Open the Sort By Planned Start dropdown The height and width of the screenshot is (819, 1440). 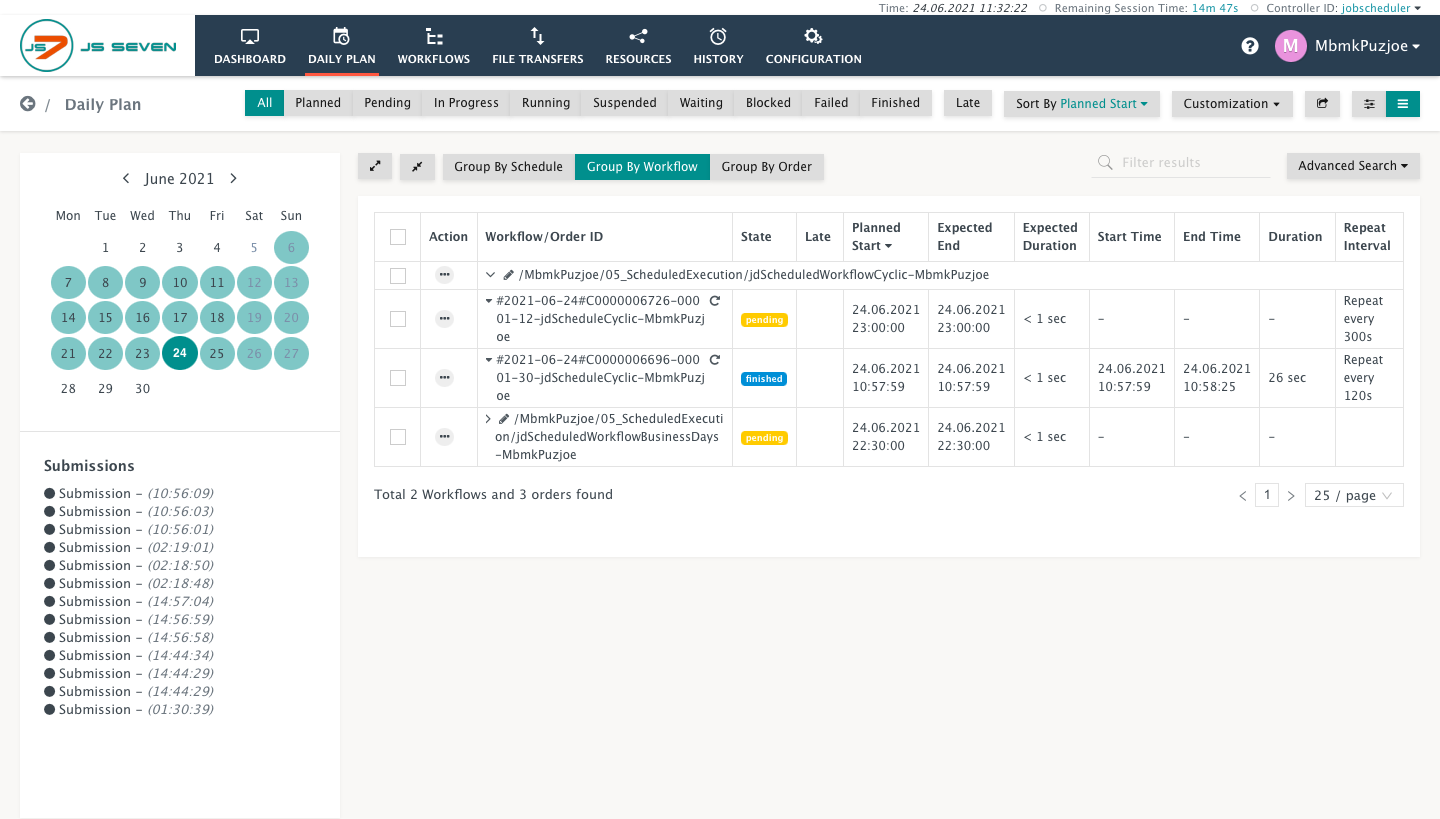tap(1081, 104)
